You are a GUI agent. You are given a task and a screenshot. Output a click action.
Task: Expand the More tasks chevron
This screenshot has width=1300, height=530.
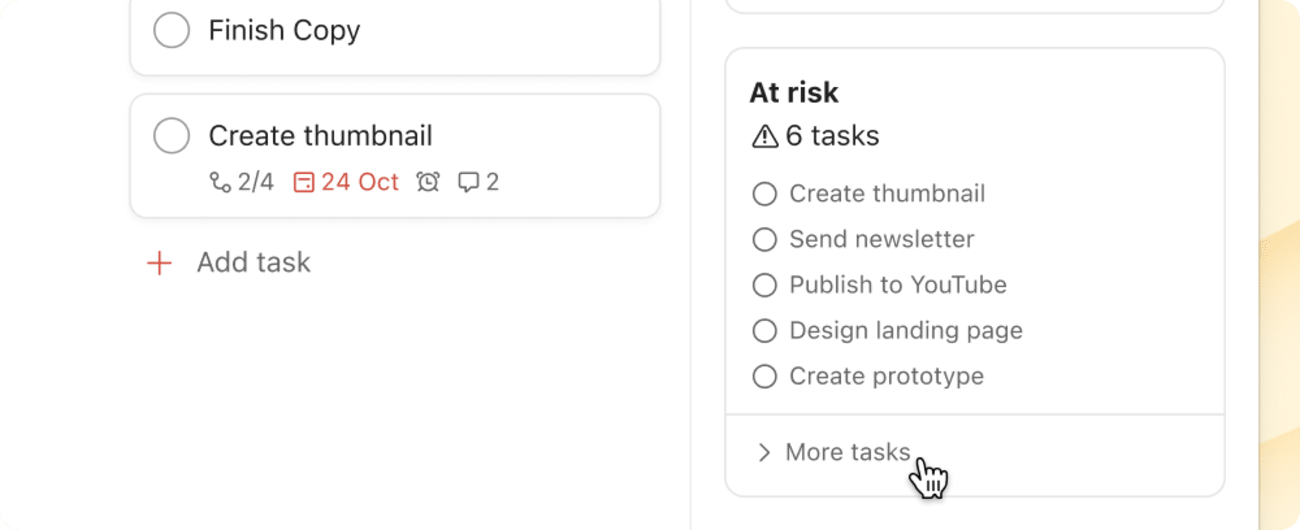coord(765,453)
